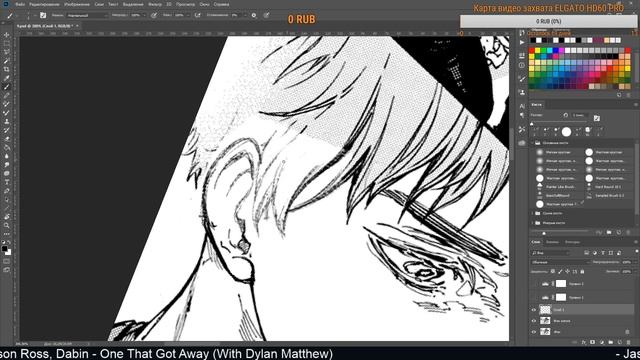The height and width of the screenshot is (360, 640).
Task: Open the brush opacity dropdown arrow
Action: click(x=144, y=15)
